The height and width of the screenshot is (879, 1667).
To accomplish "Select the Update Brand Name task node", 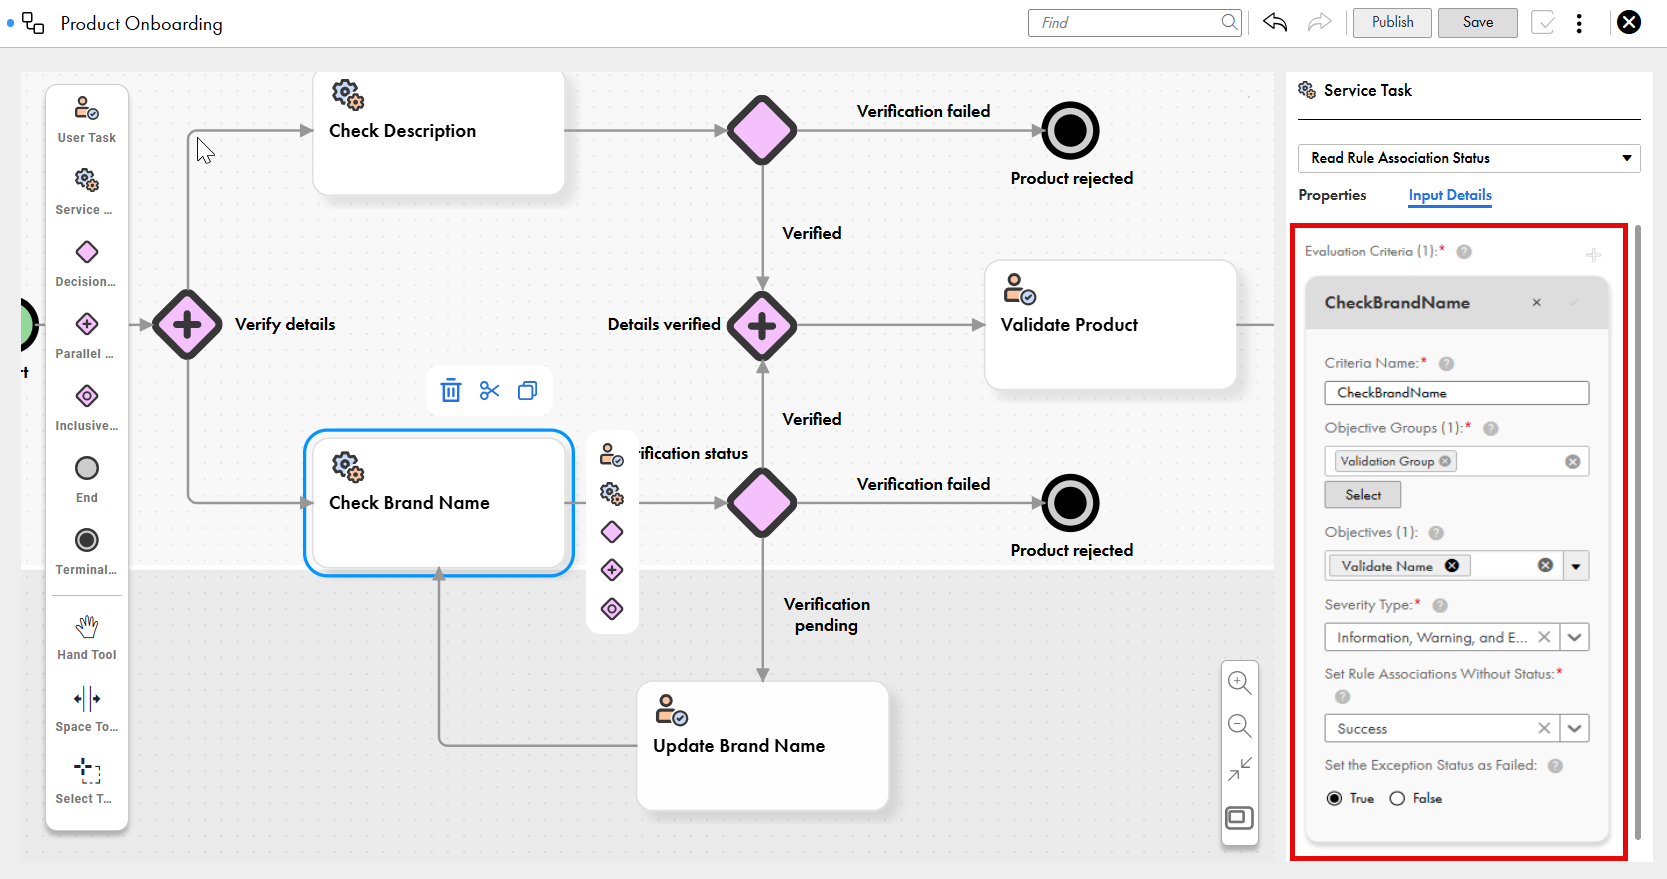I will [763, 746].
